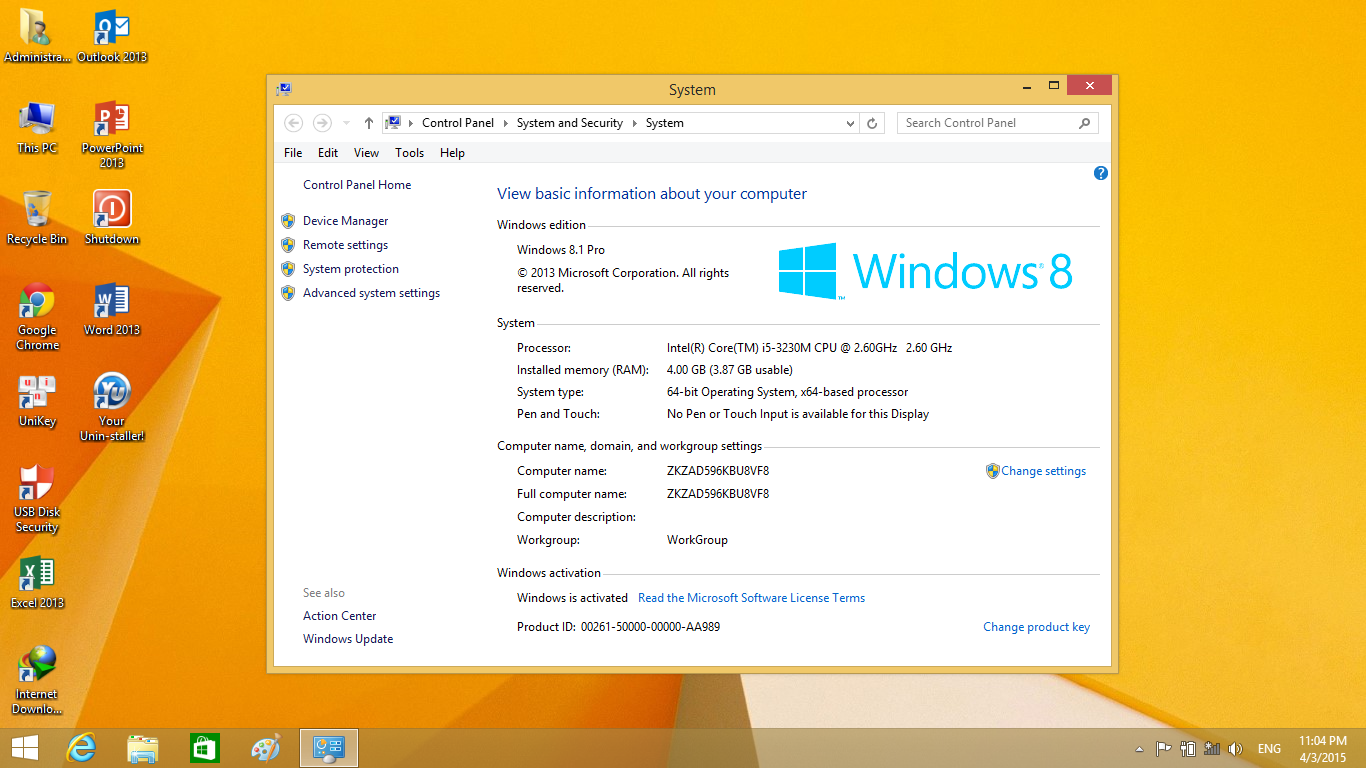Click Change settings for computer name

tap(1044, 471)
